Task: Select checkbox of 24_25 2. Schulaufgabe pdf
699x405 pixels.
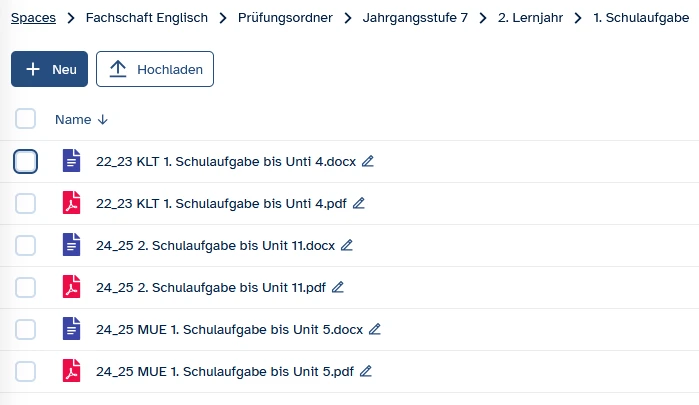Action: [x=26, y=287]
